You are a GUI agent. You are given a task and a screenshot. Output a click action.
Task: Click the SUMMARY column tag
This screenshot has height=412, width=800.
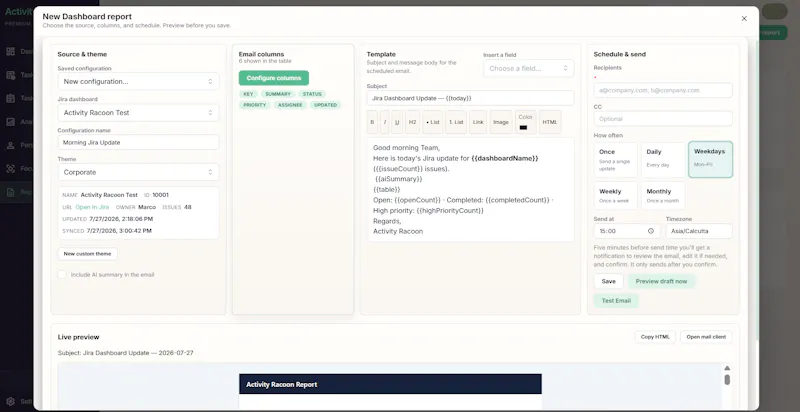point(278,94)
